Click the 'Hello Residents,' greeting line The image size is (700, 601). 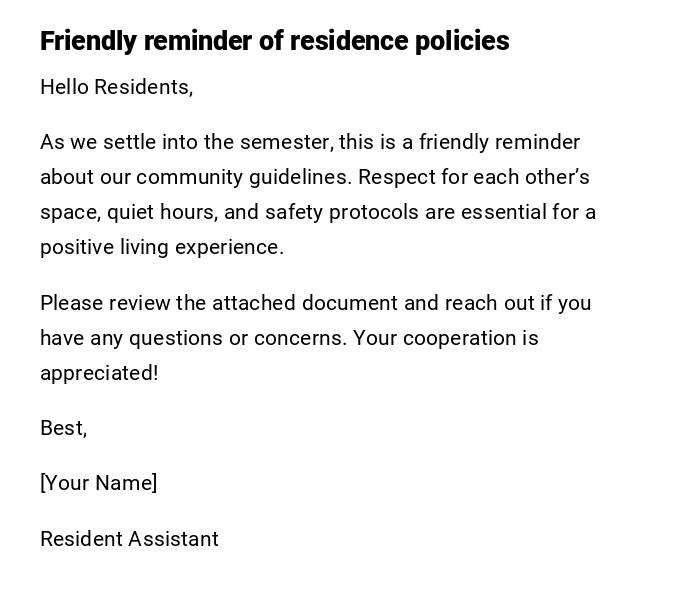(x=116, y=87)
